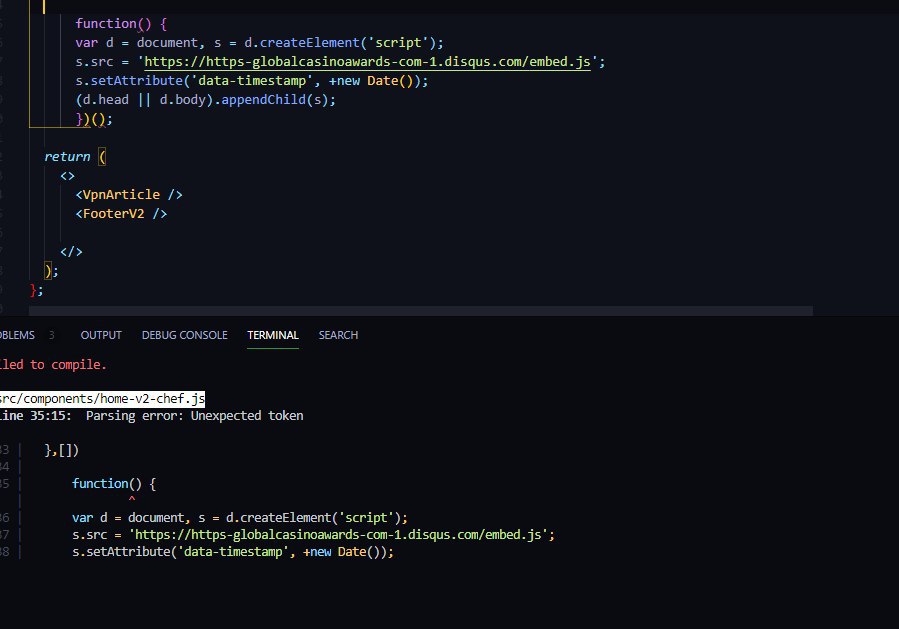Click the TERMINAL panel tab

pyautogui.click(x=273, y=335)
